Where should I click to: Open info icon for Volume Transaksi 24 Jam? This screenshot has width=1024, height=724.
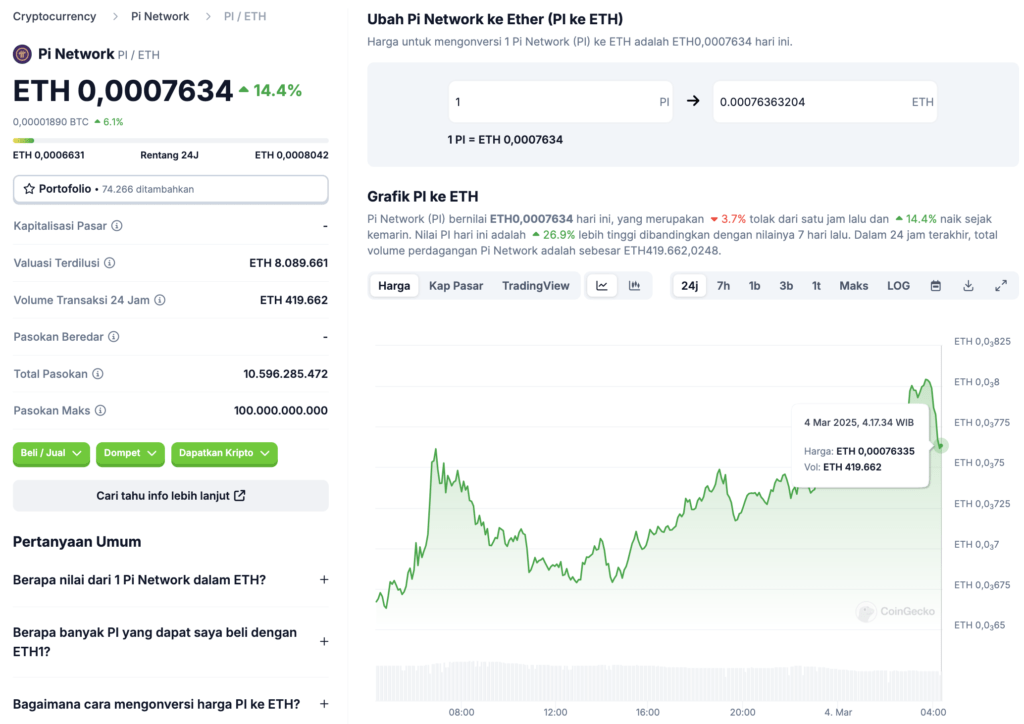[x=160, y=300]
